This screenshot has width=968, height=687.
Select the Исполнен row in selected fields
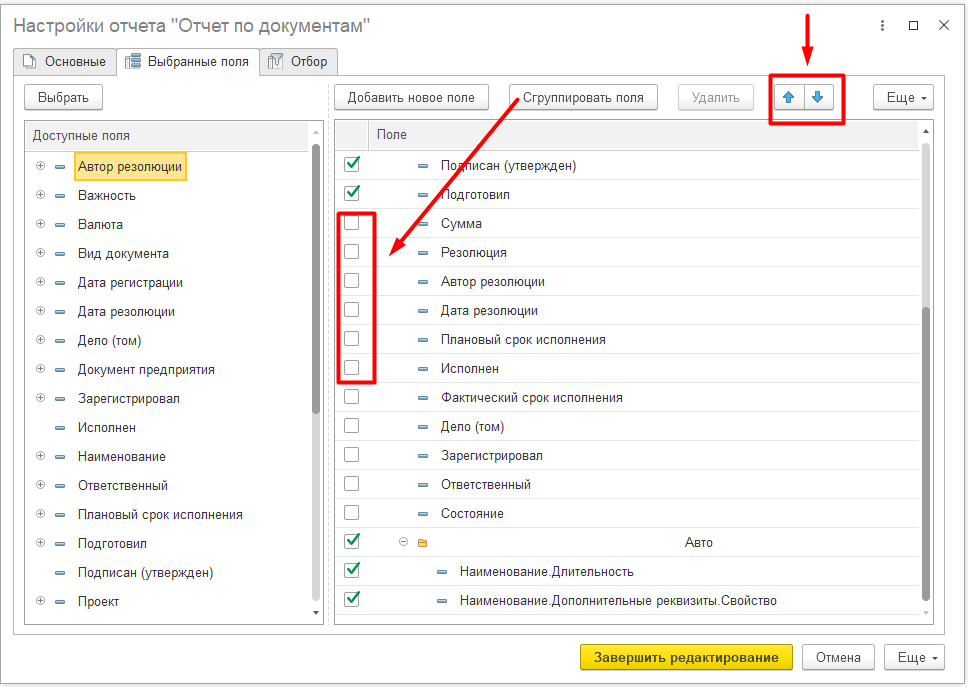[627, 368]
